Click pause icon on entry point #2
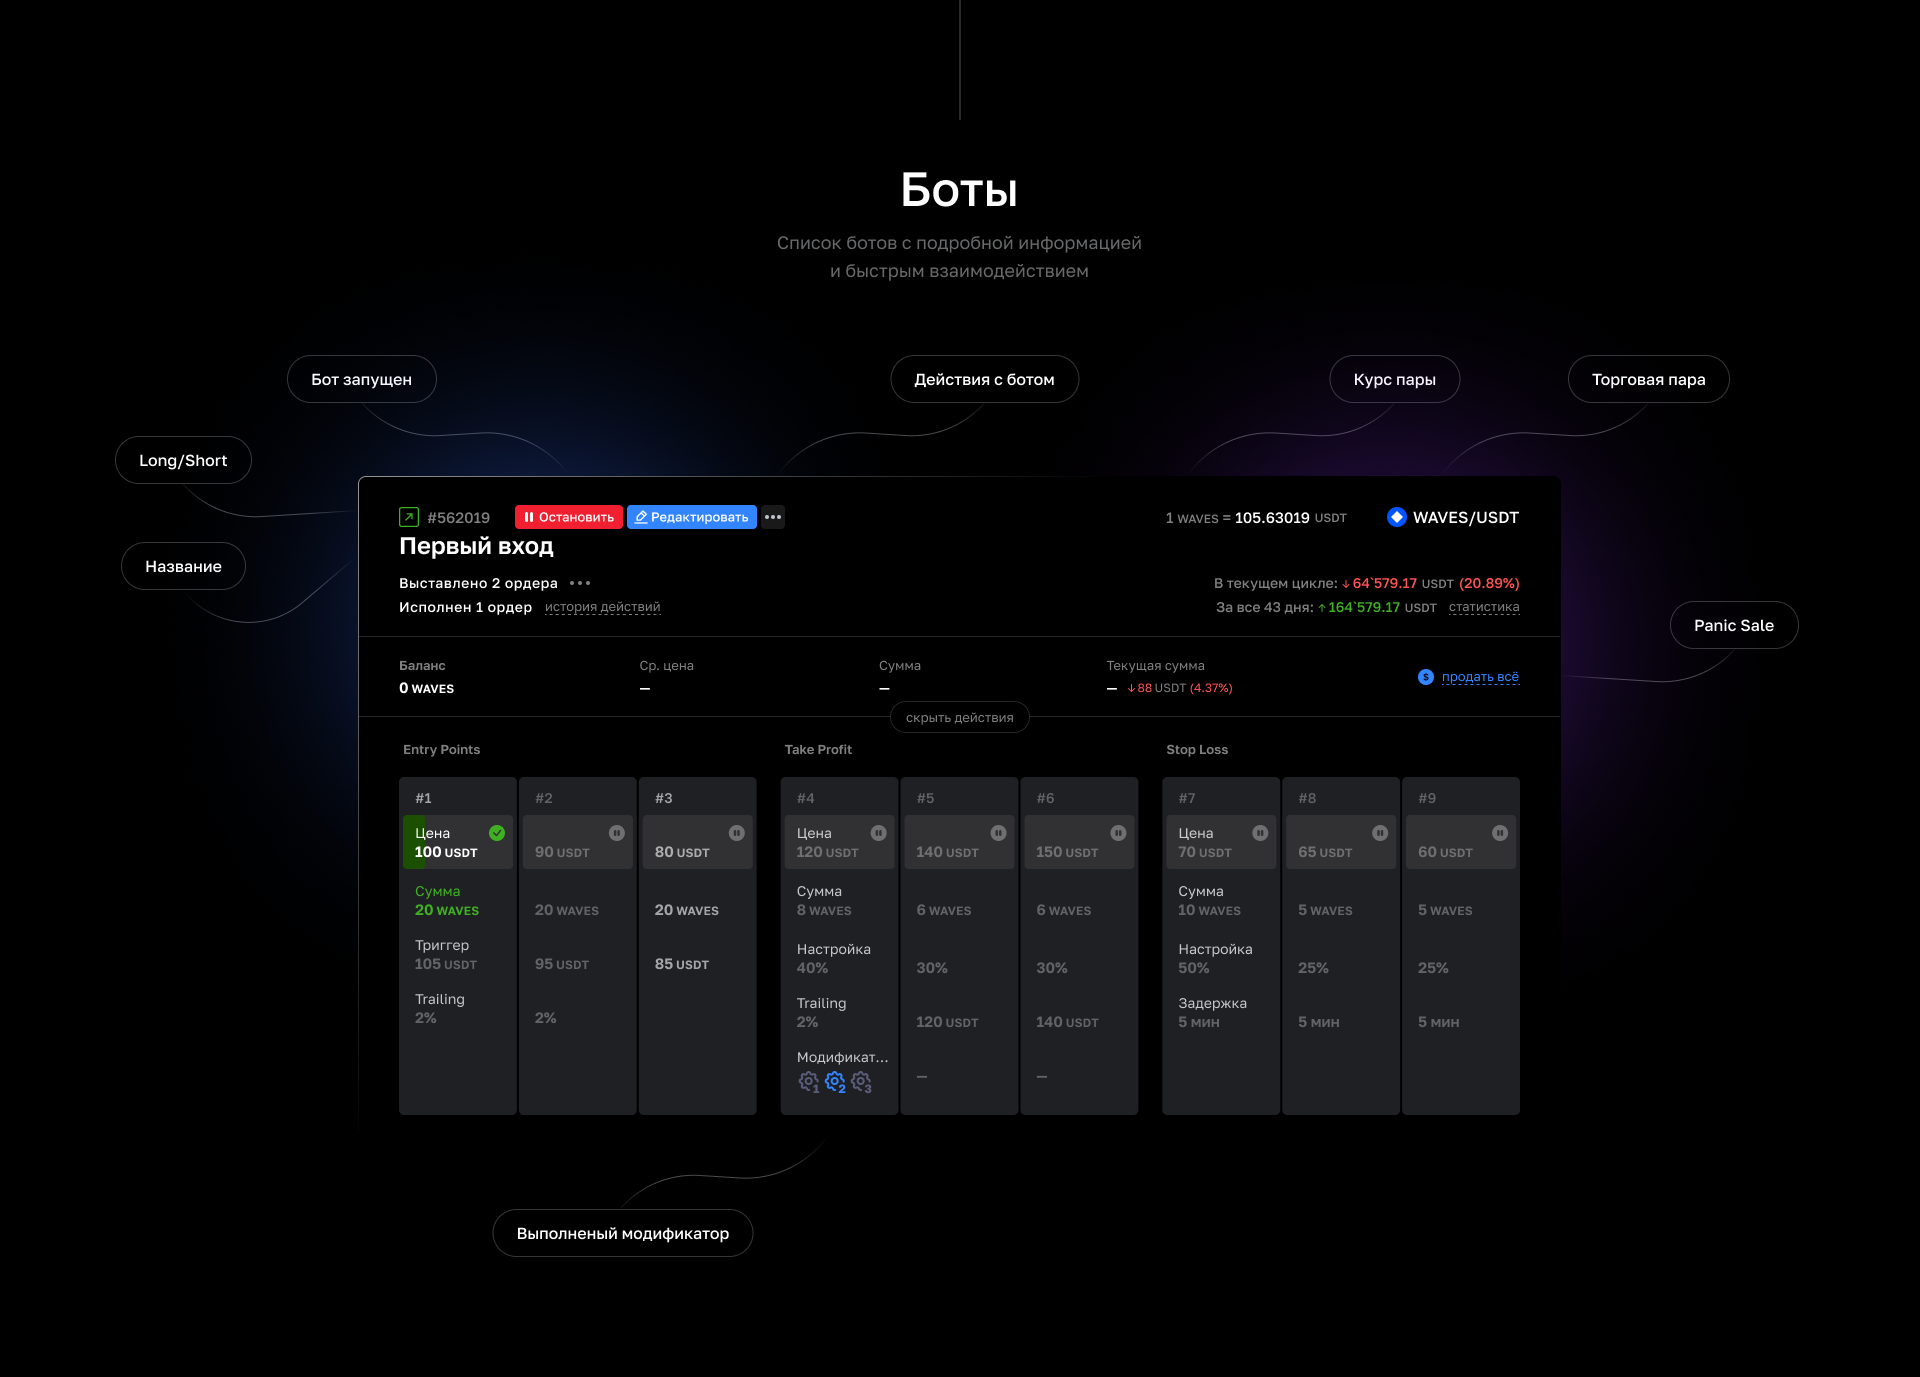1920x1377 pixels. click(x=617, y=833)
